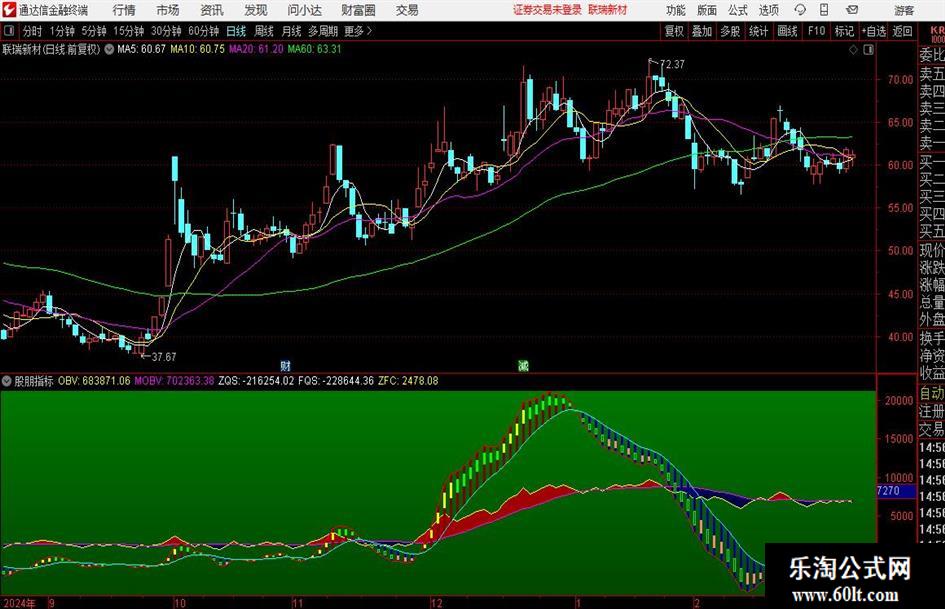Switch to the 60分钟 period tab
945x609 pixels.
click(x=204, y=31)
